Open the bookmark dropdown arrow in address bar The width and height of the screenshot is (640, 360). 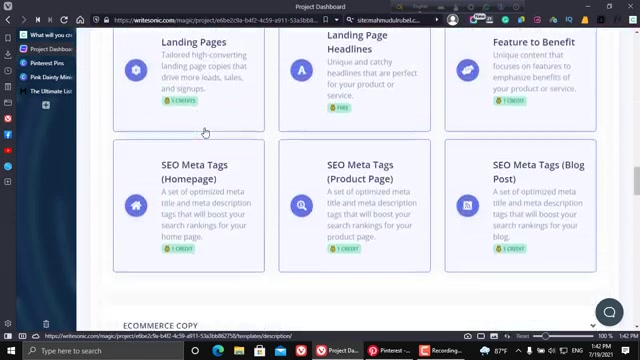336,20
